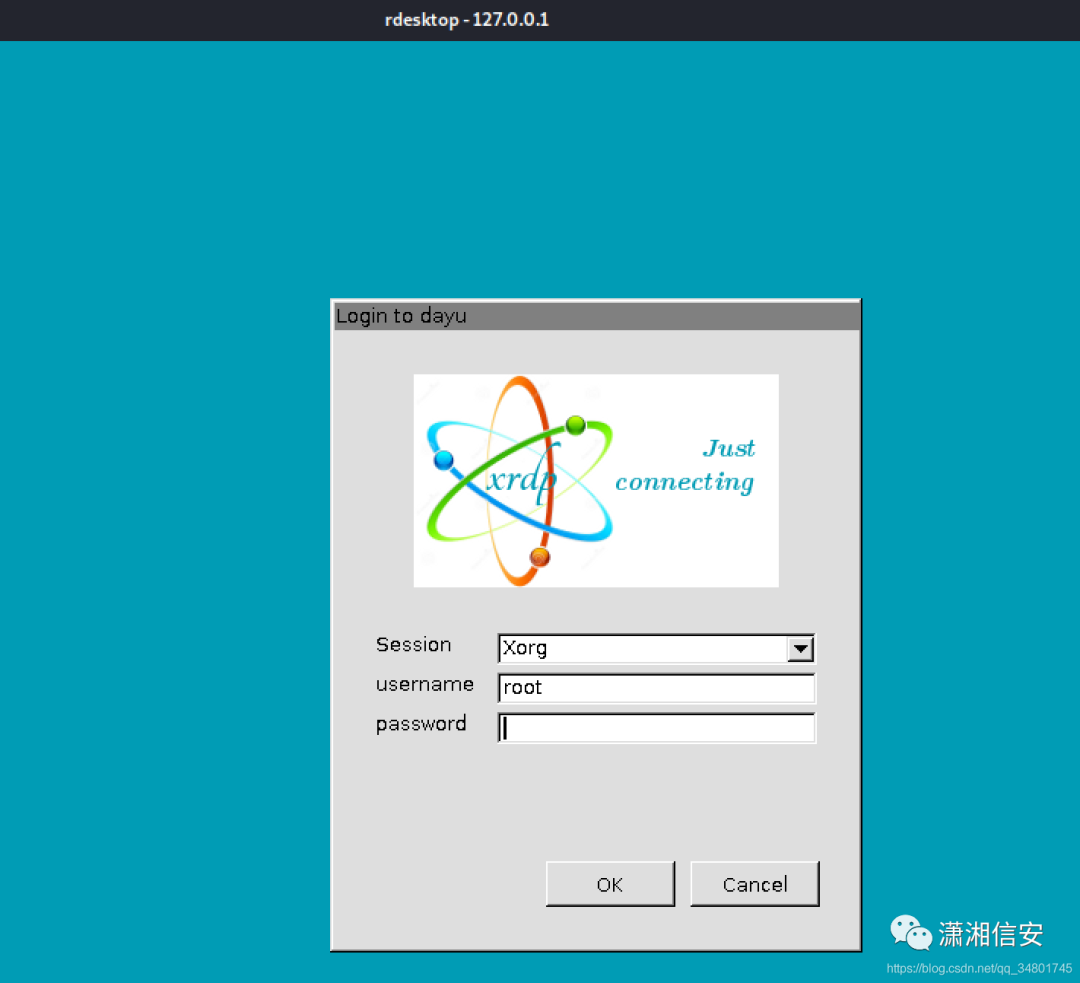Click the 'Just connecting' slogan text
This screenshot has width=1080, height=983.
pos(685,466)
